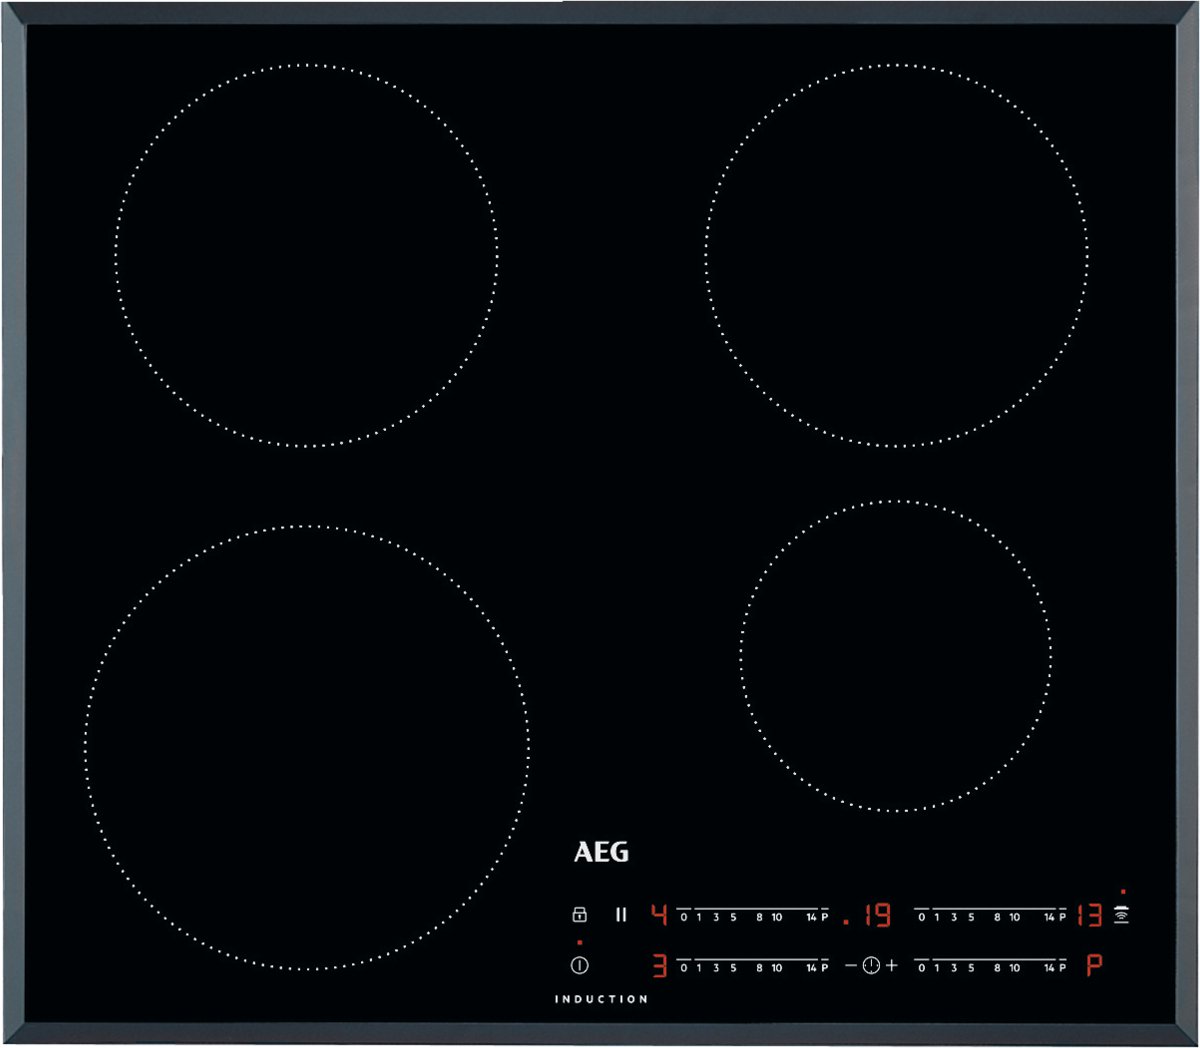Tap the red .19 timer display
Image resolution: width=1200 pixels, height=1048 pixels.
click(x=868, y=915)
